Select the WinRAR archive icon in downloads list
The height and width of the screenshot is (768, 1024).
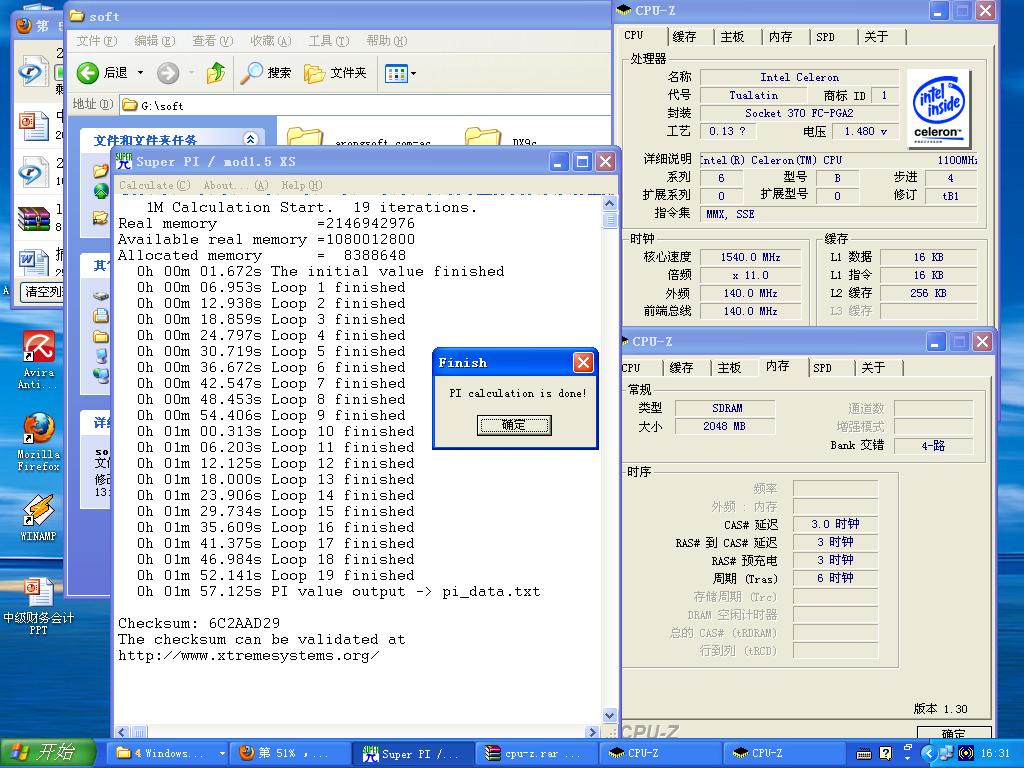click(x=33, y=219)
